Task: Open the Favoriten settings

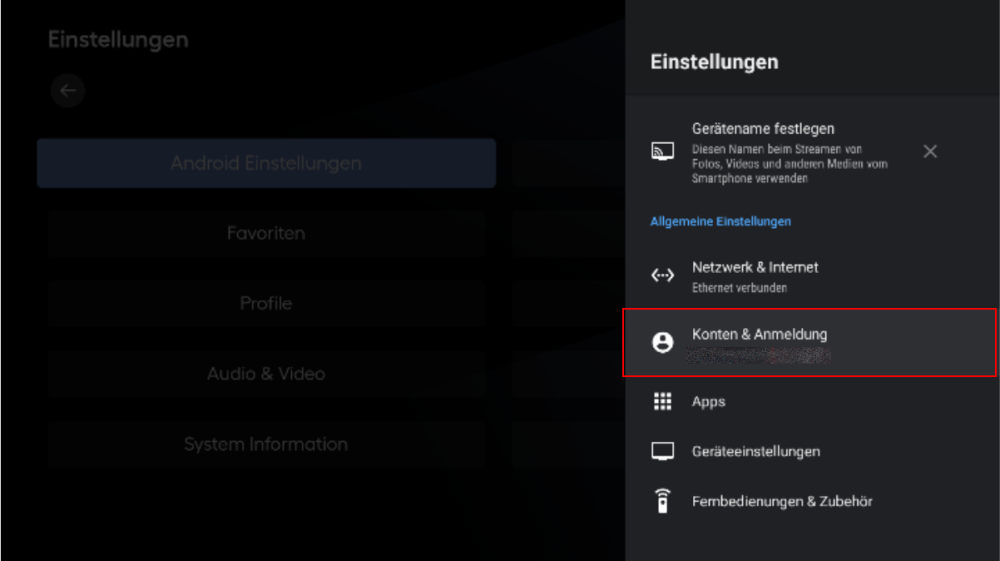Action: pos(266,233)
